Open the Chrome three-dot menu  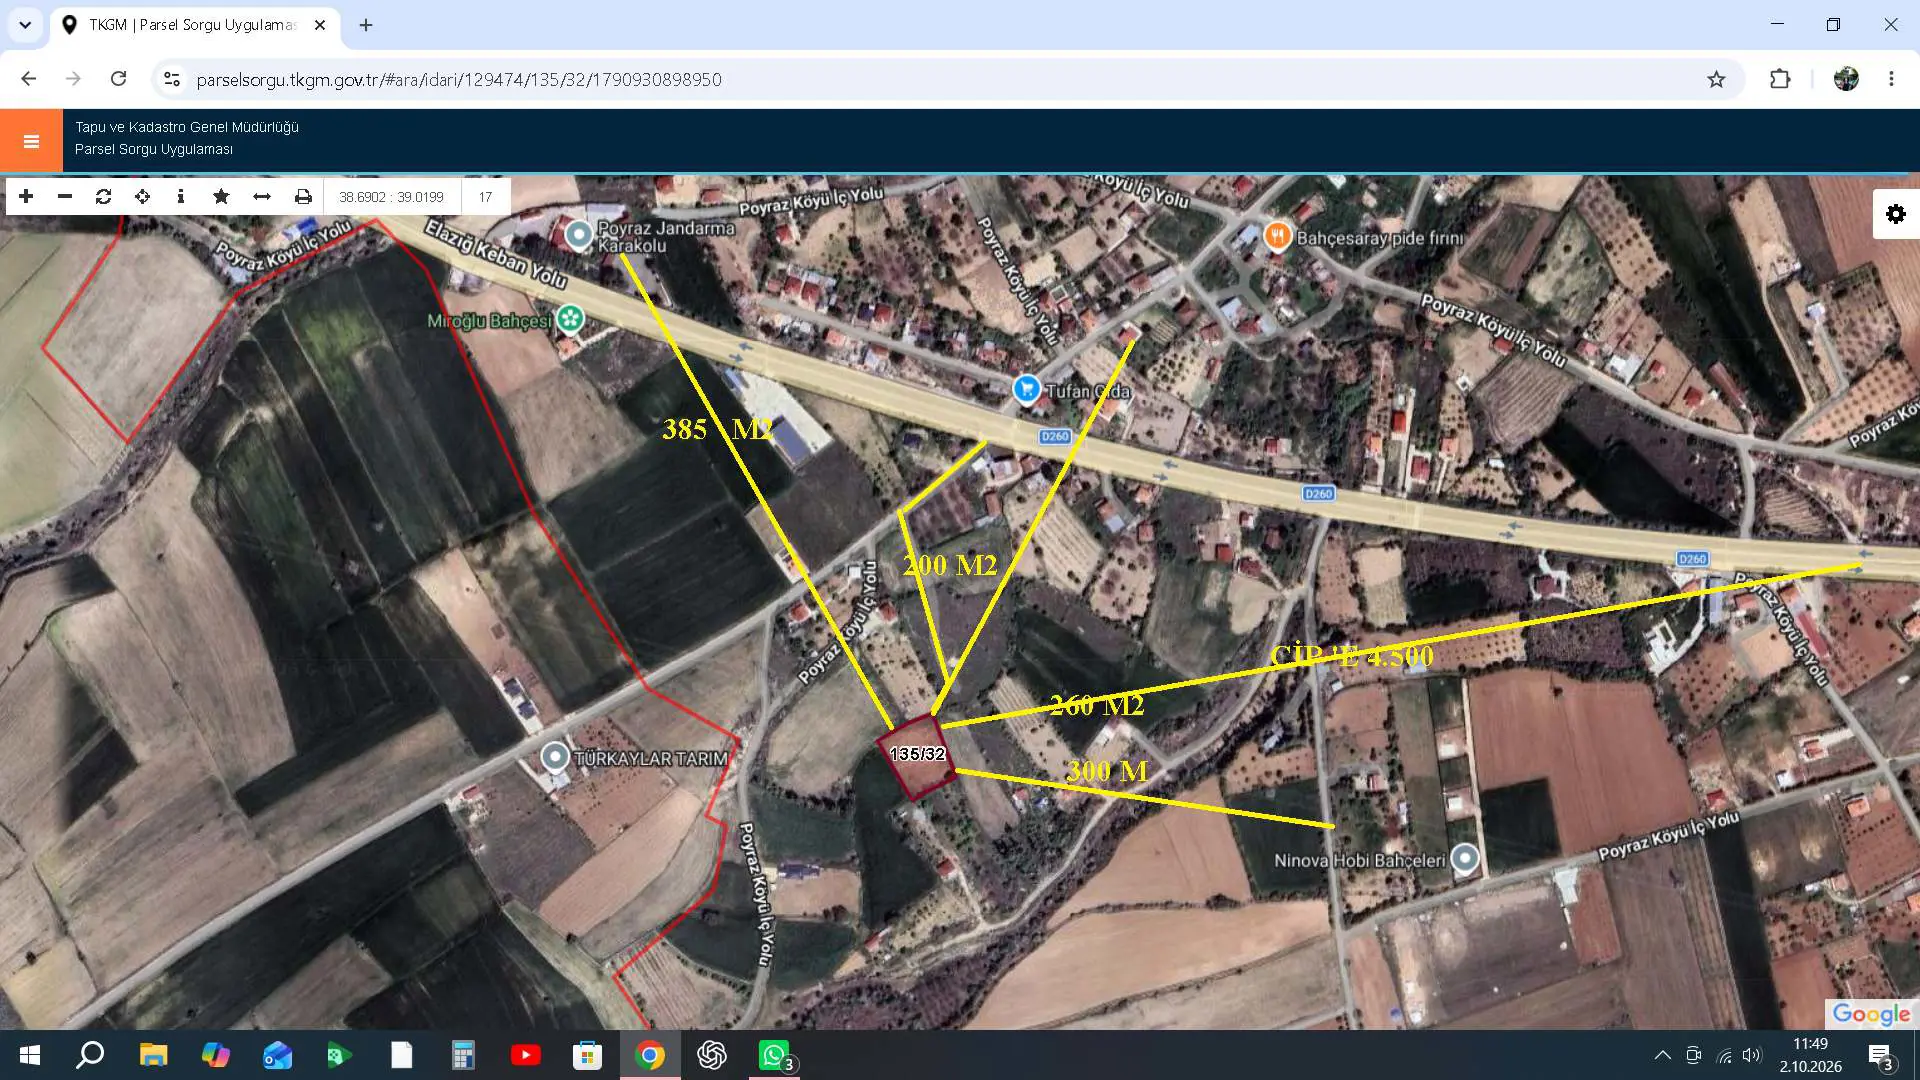[x=1891, y=79]
